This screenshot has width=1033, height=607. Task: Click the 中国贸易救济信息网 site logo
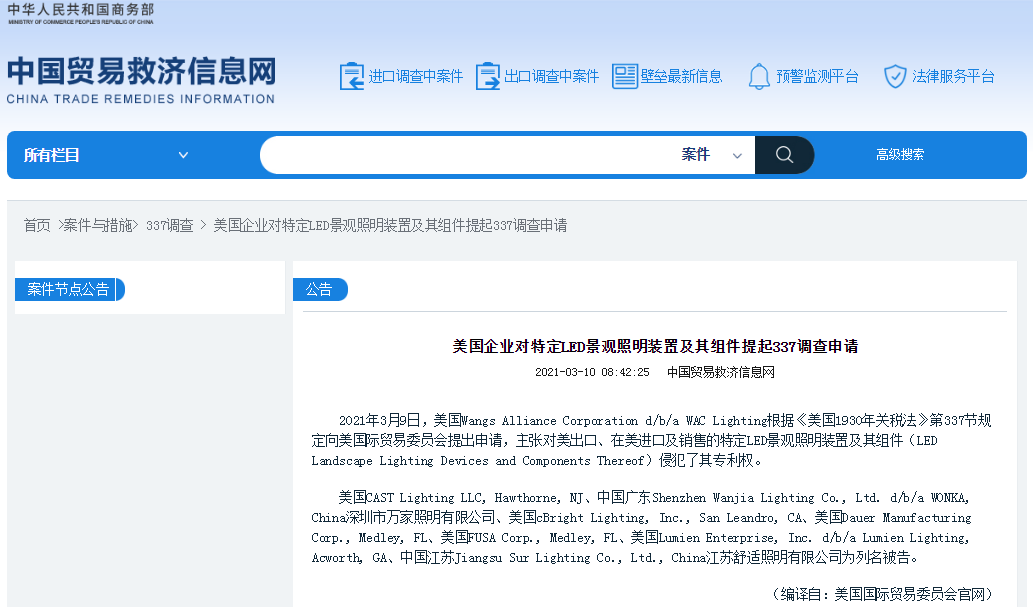tap(141, 80)
